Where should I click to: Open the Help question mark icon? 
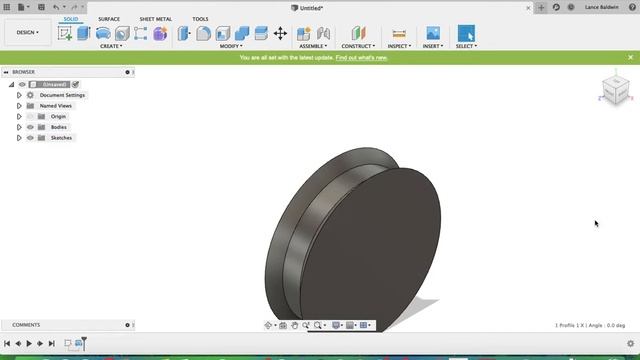tap(632, 7)
